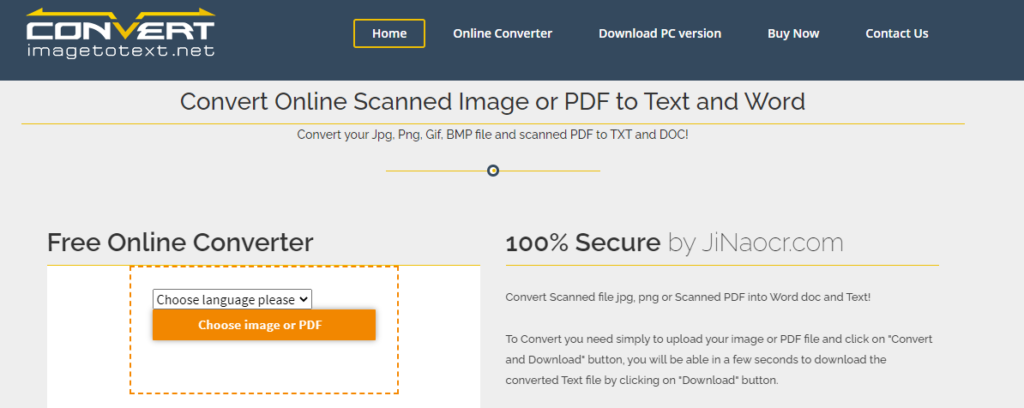This screenshot has height=408, width=1024.
Task: Click the "Free Online Converter" heading
Action: click(x=180, y=242)
